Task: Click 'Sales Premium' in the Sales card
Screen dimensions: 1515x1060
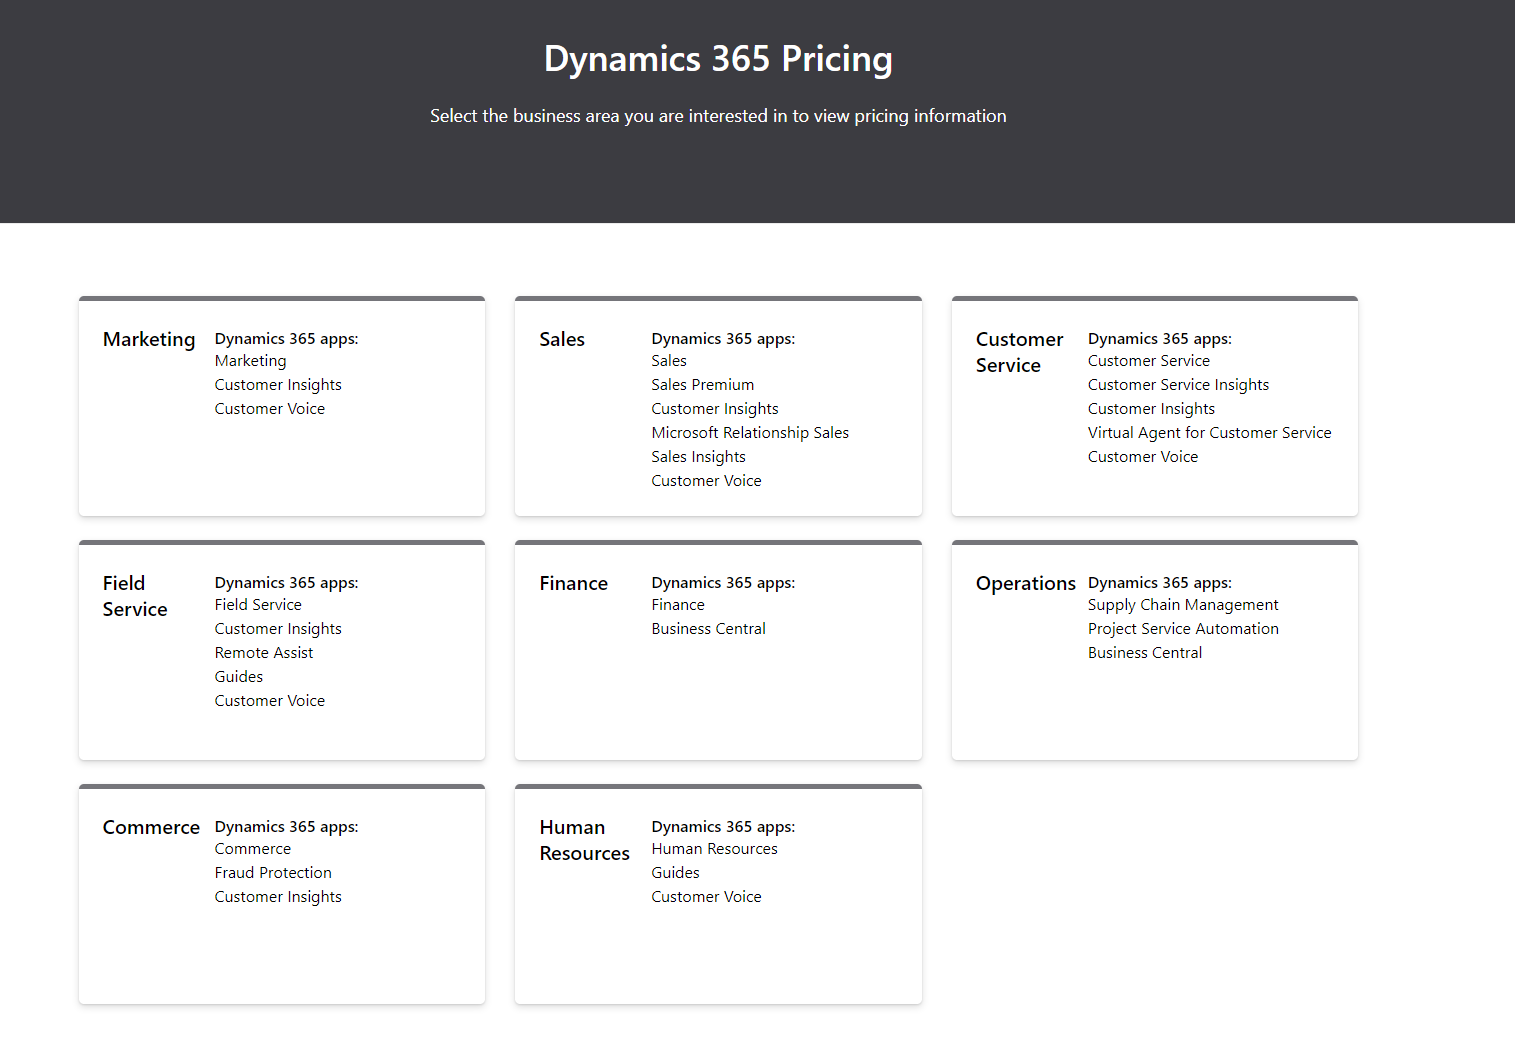Action: 703,385
